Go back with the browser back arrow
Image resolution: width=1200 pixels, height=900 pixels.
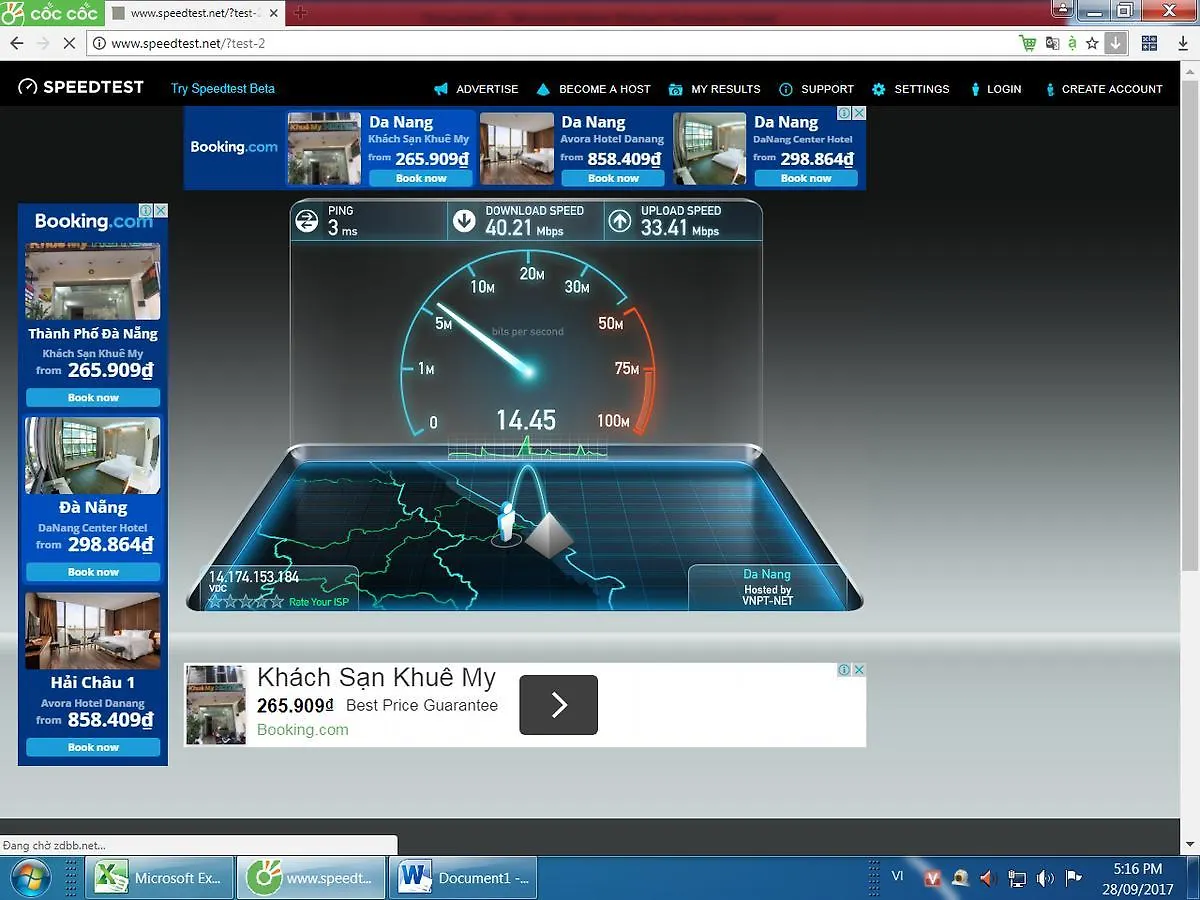click(16, 43)
